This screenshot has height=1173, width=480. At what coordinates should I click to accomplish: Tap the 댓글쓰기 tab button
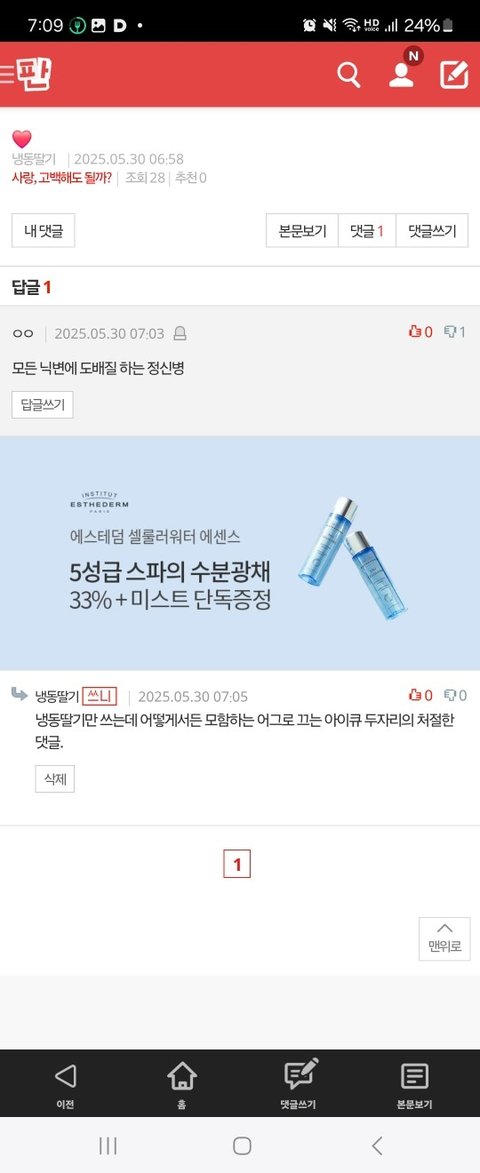point(432,230)
